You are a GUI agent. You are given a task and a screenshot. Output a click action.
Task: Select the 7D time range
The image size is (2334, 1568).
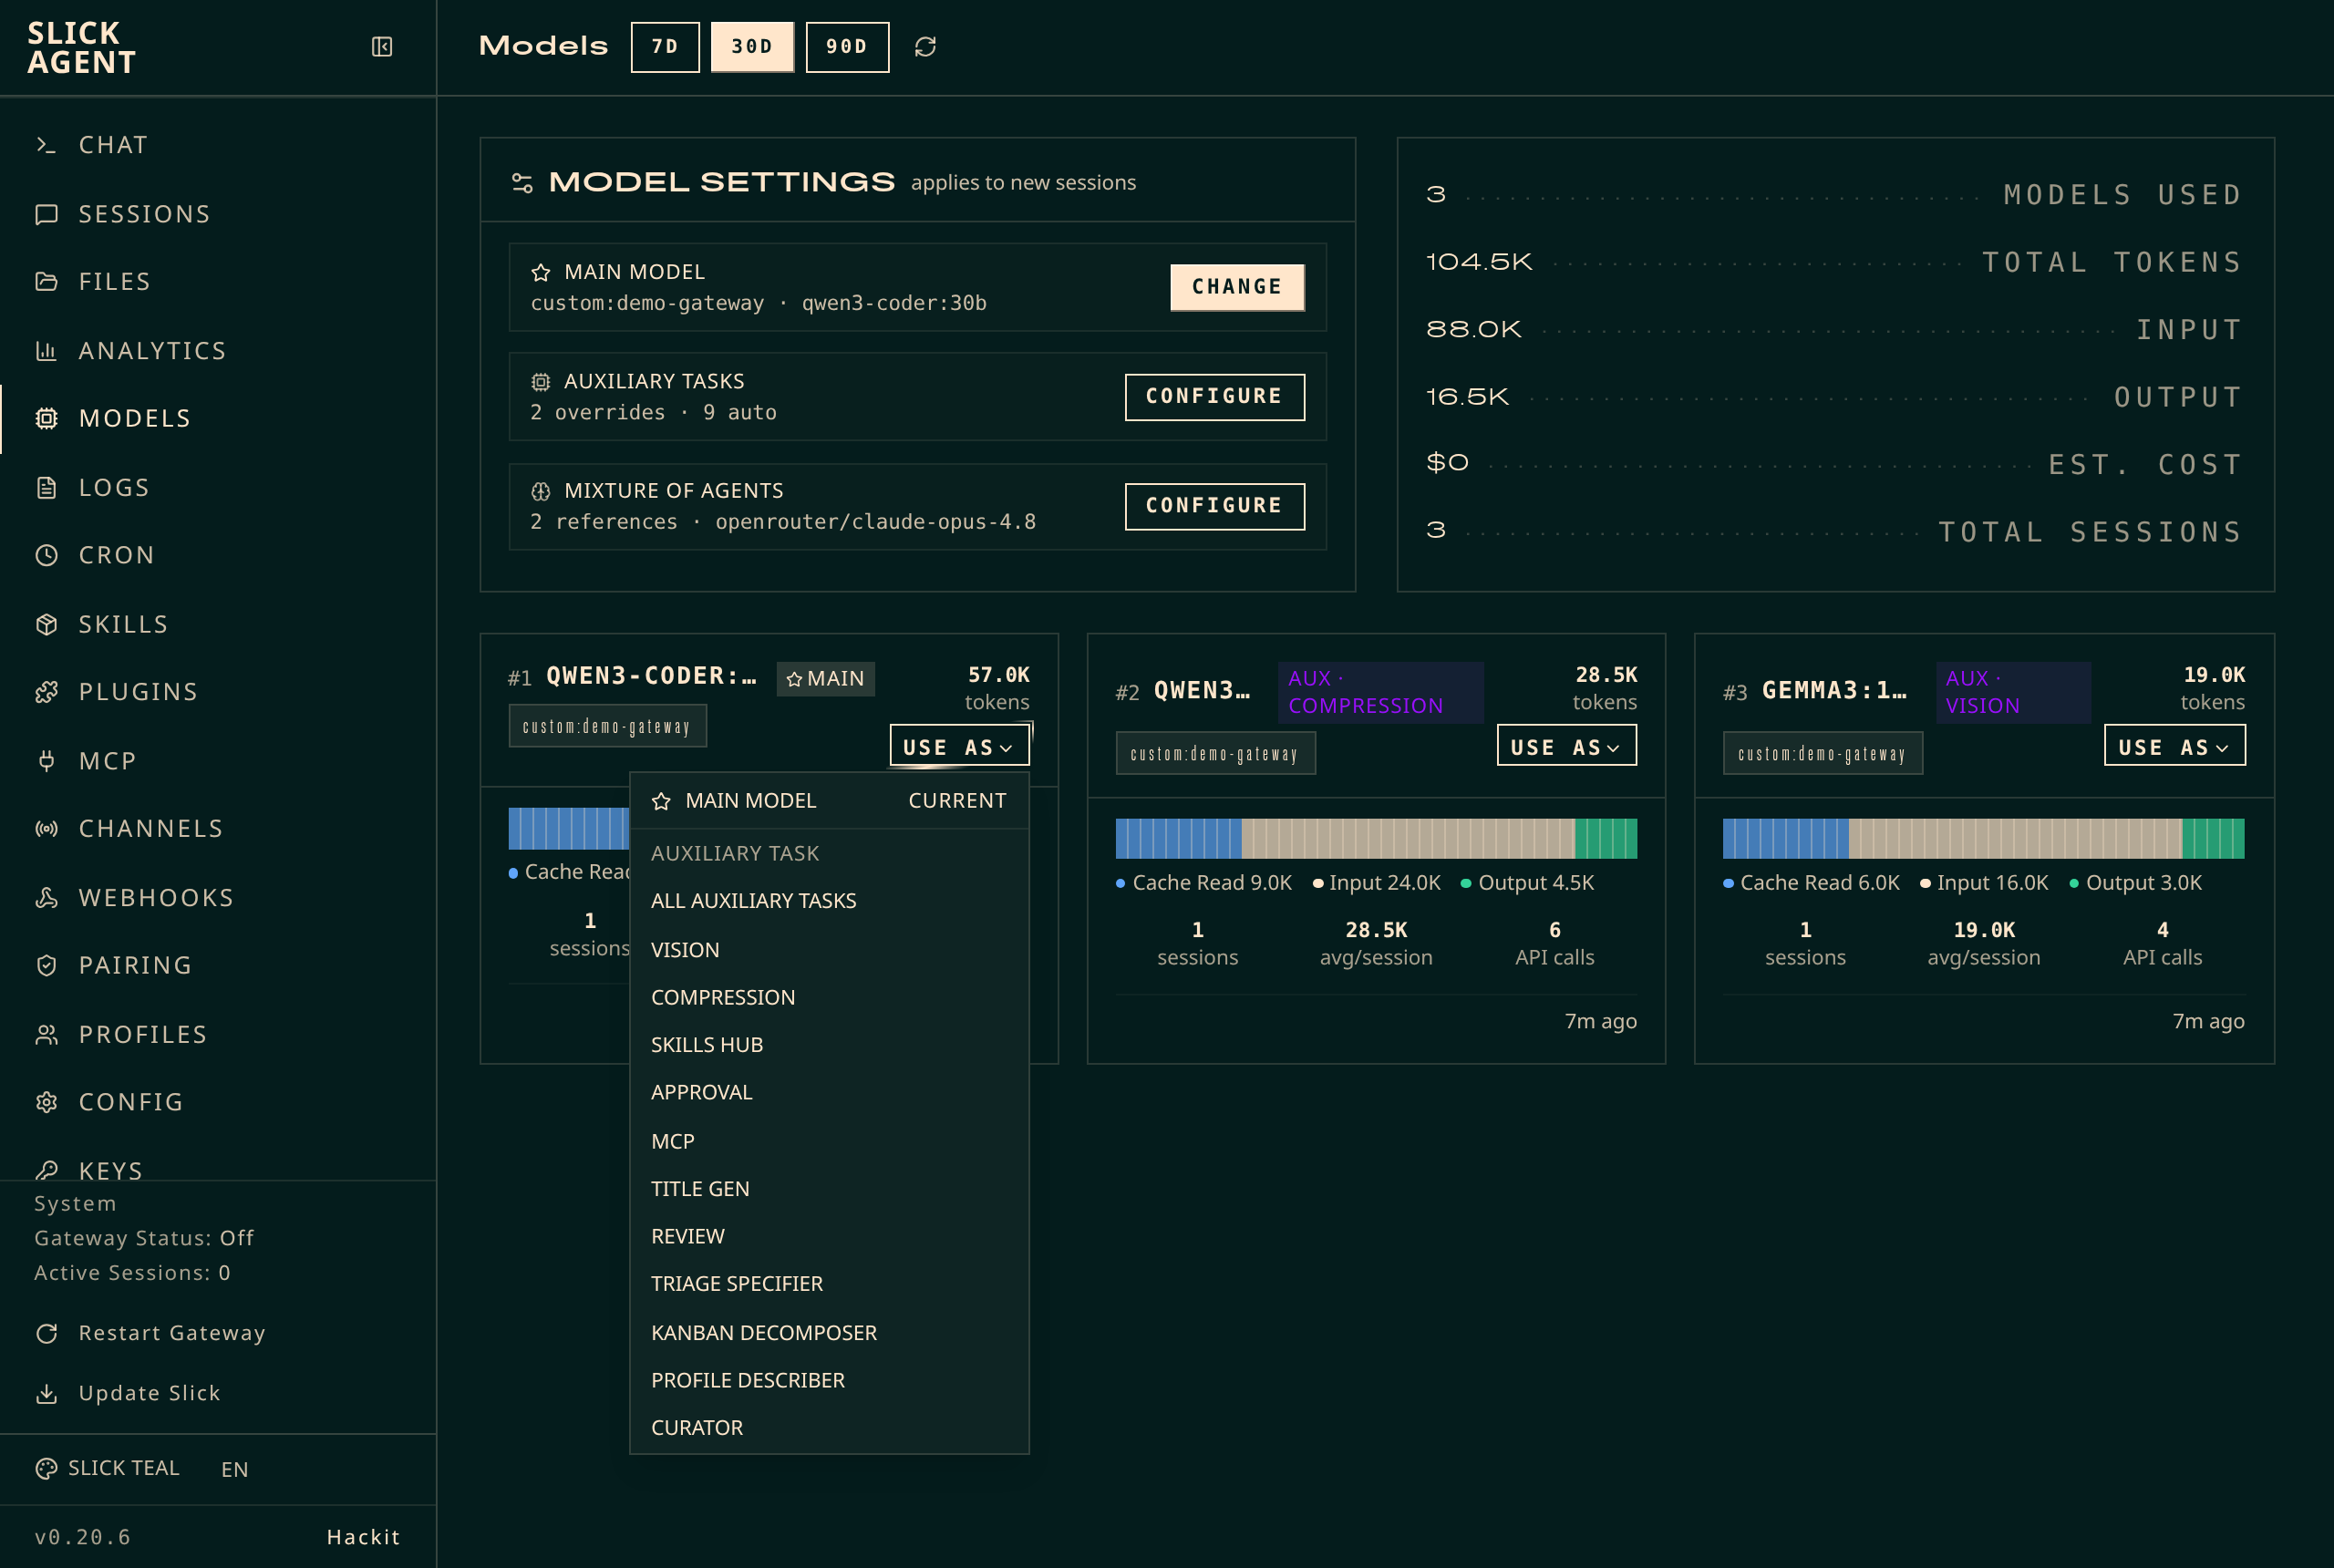665,47
